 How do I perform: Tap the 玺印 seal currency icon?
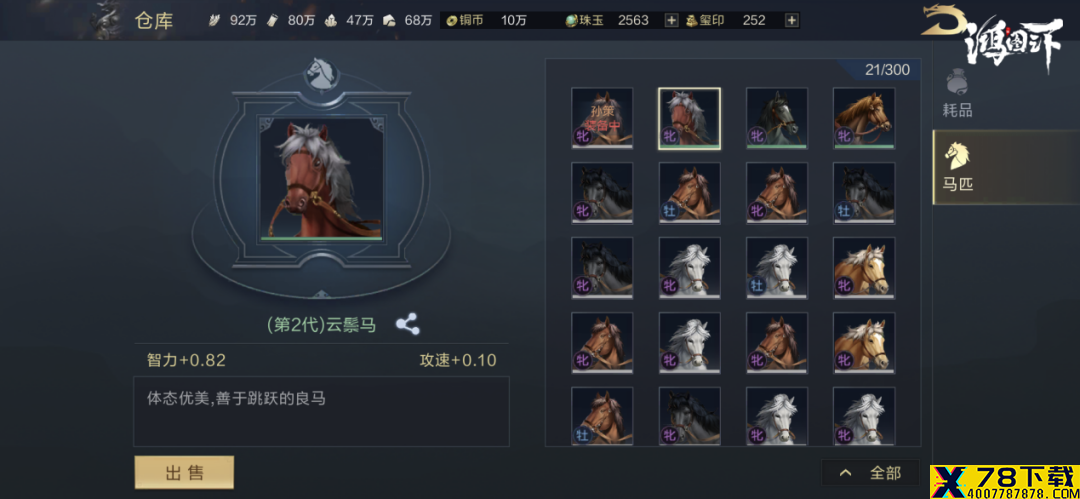(692, 21)
